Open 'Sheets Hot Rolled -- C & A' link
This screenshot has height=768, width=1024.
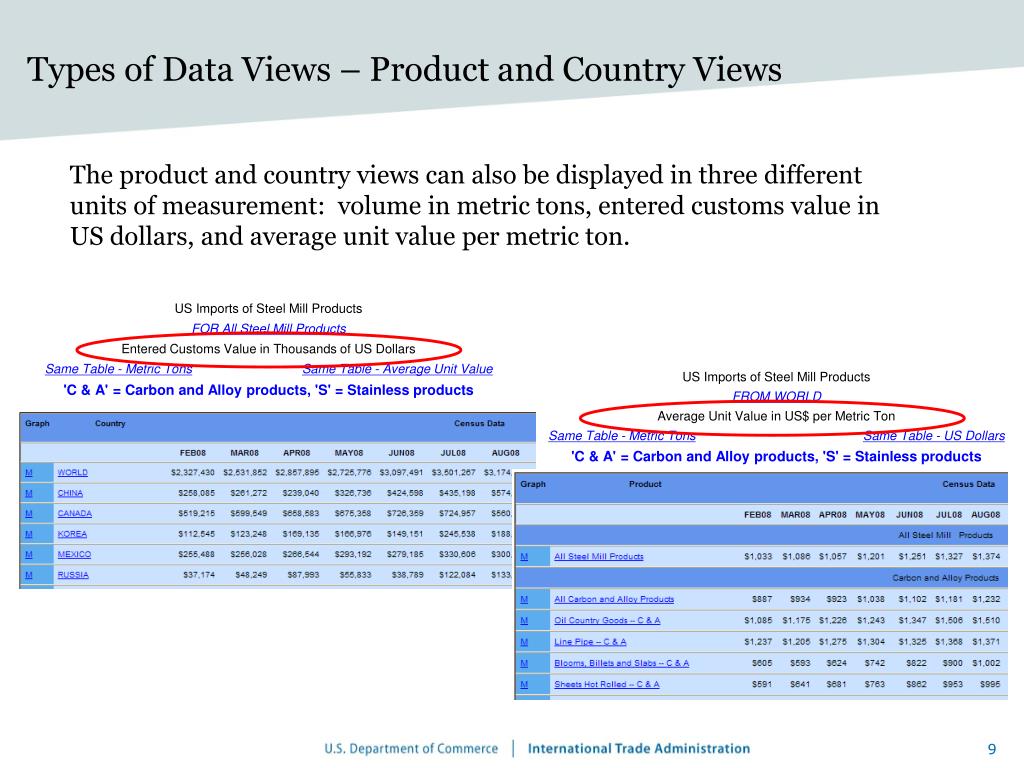607,684
